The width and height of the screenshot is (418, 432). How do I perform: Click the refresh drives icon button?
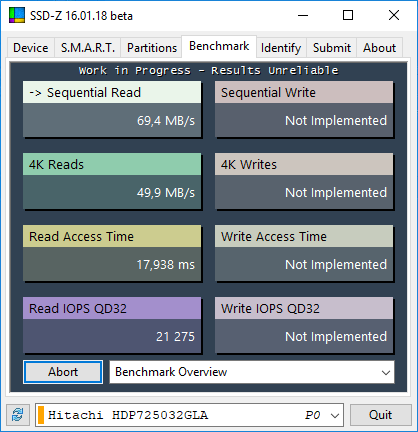point(18,415)
